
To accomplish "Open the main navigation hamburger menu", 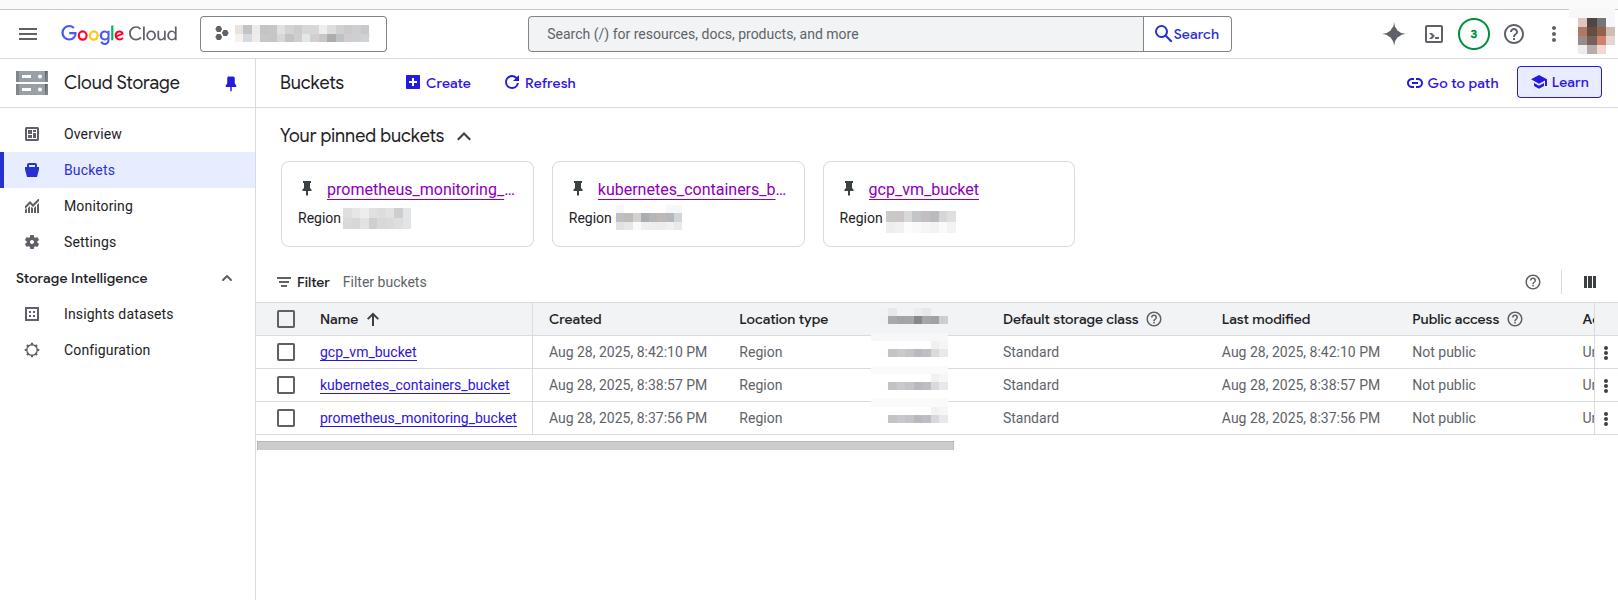I will 28,34.
